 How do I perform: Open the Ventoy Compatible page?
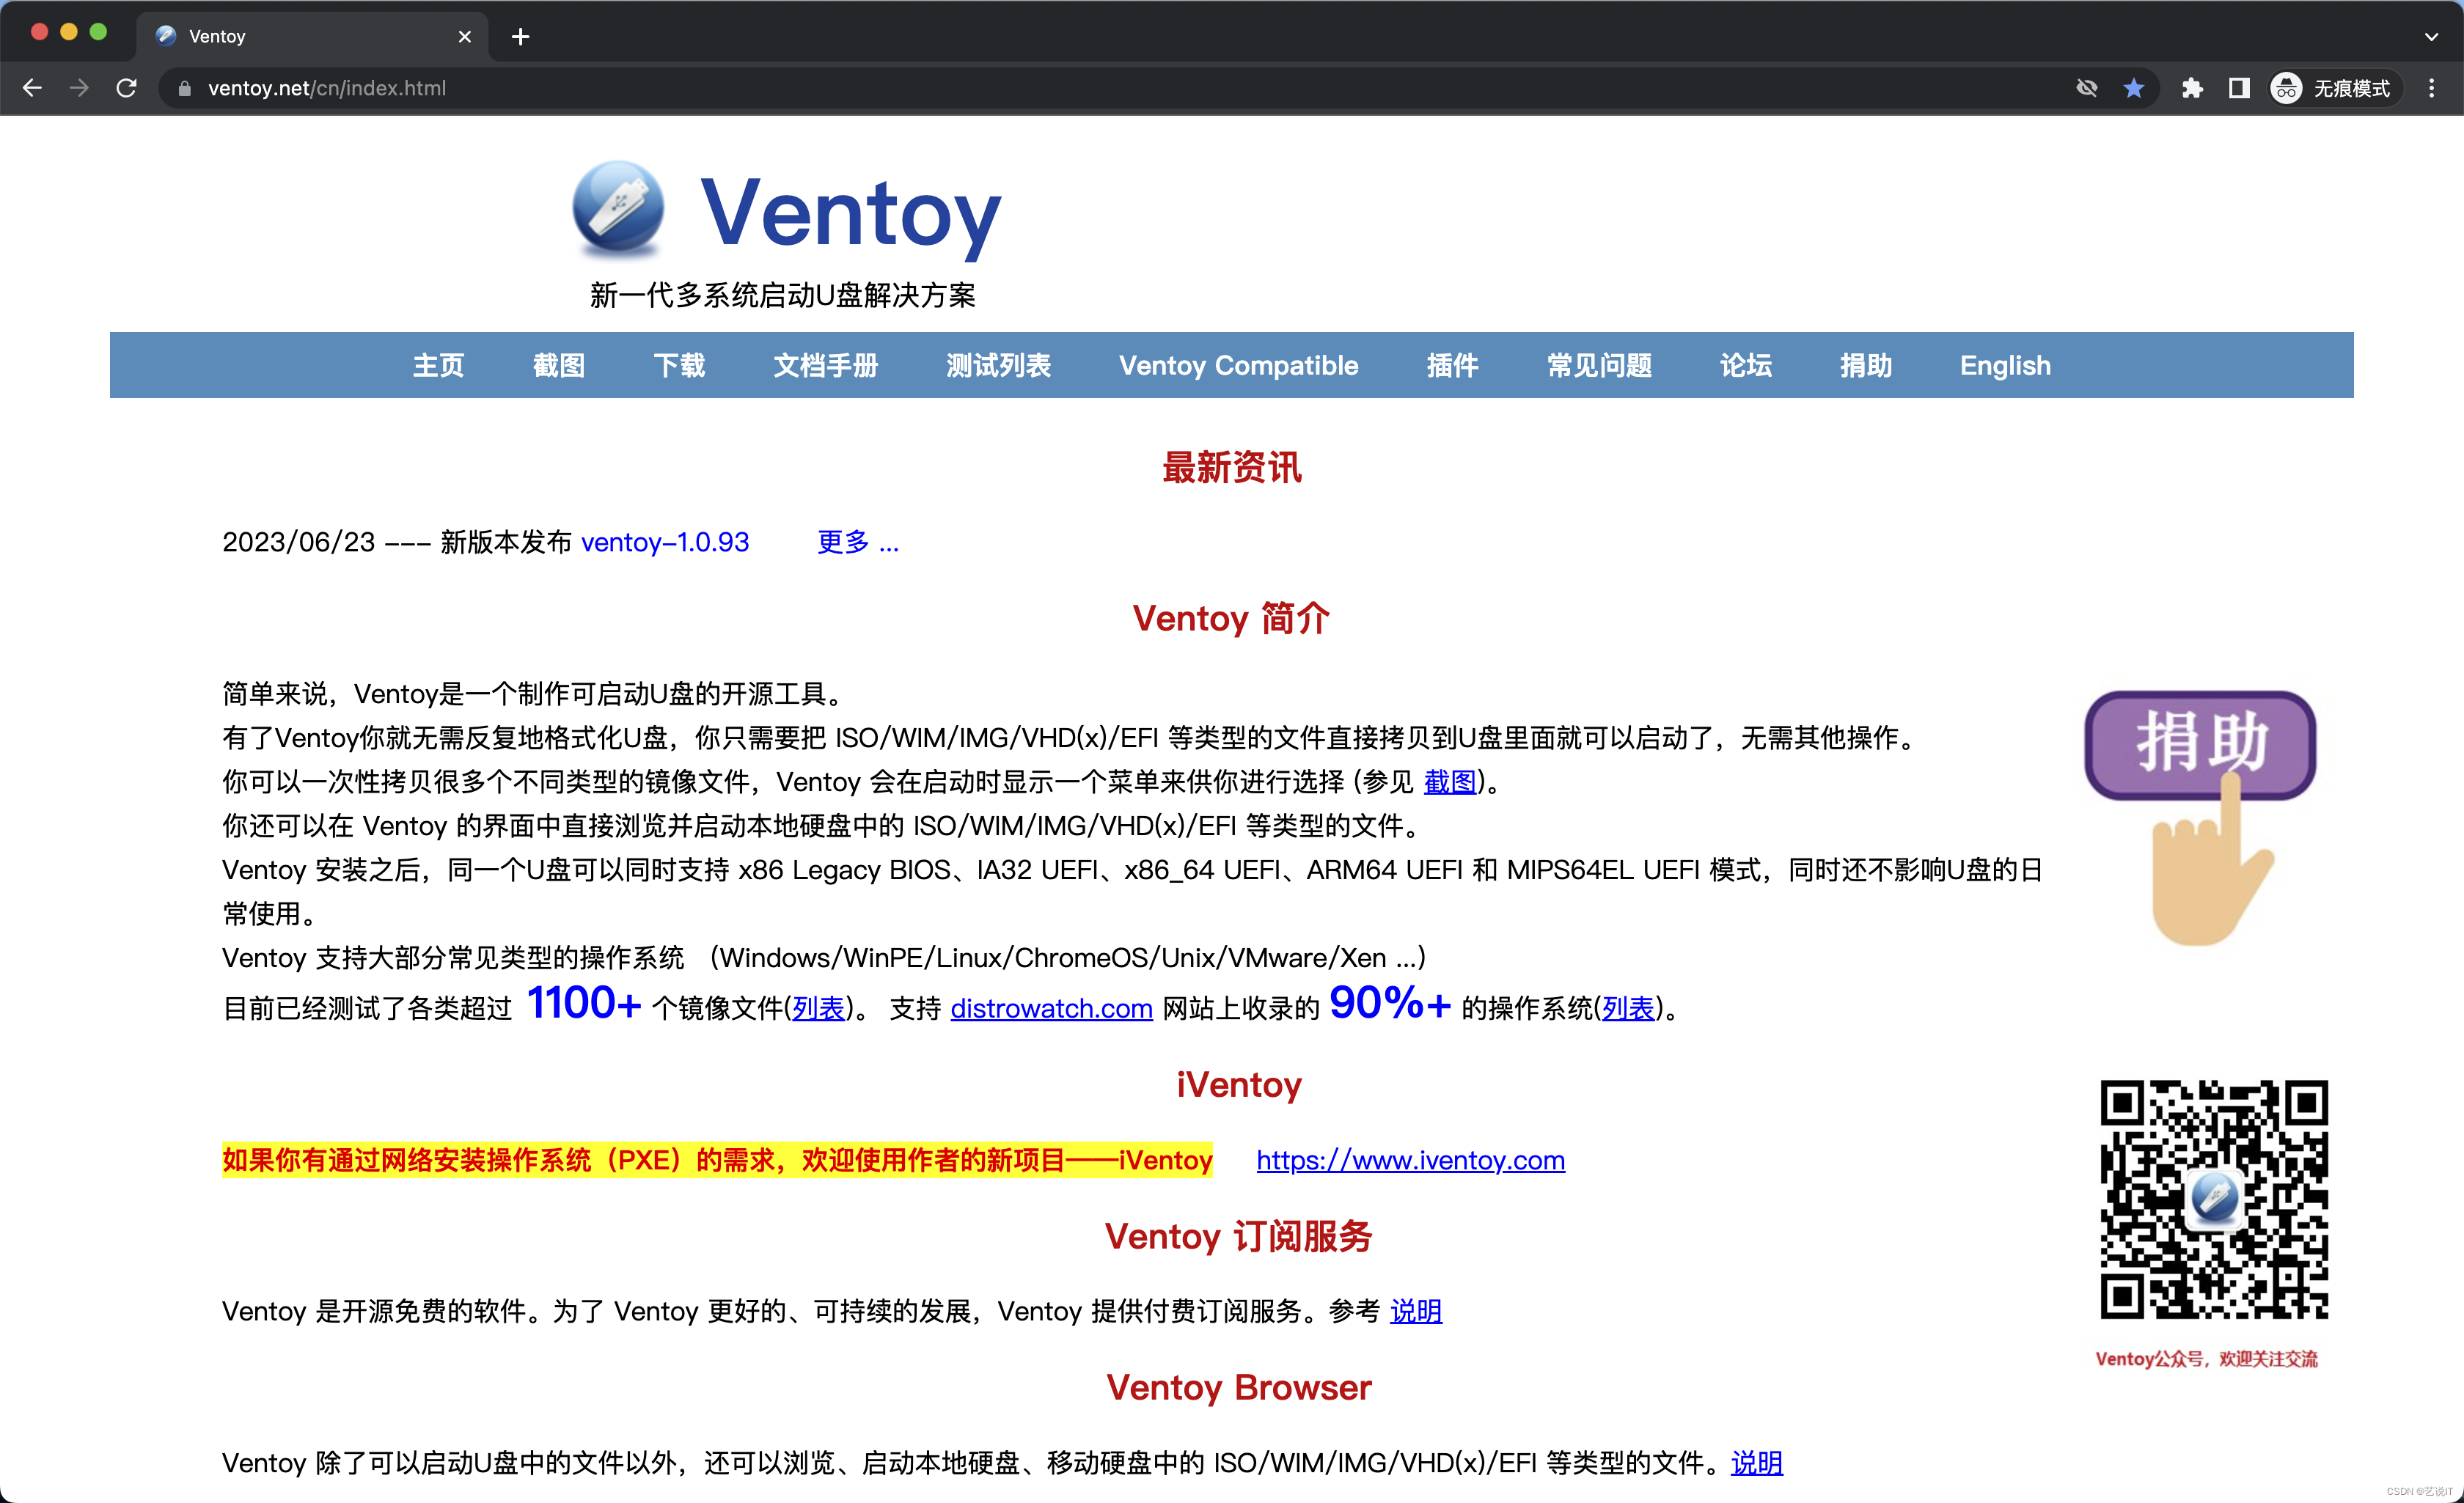(x=1239, y=366)
